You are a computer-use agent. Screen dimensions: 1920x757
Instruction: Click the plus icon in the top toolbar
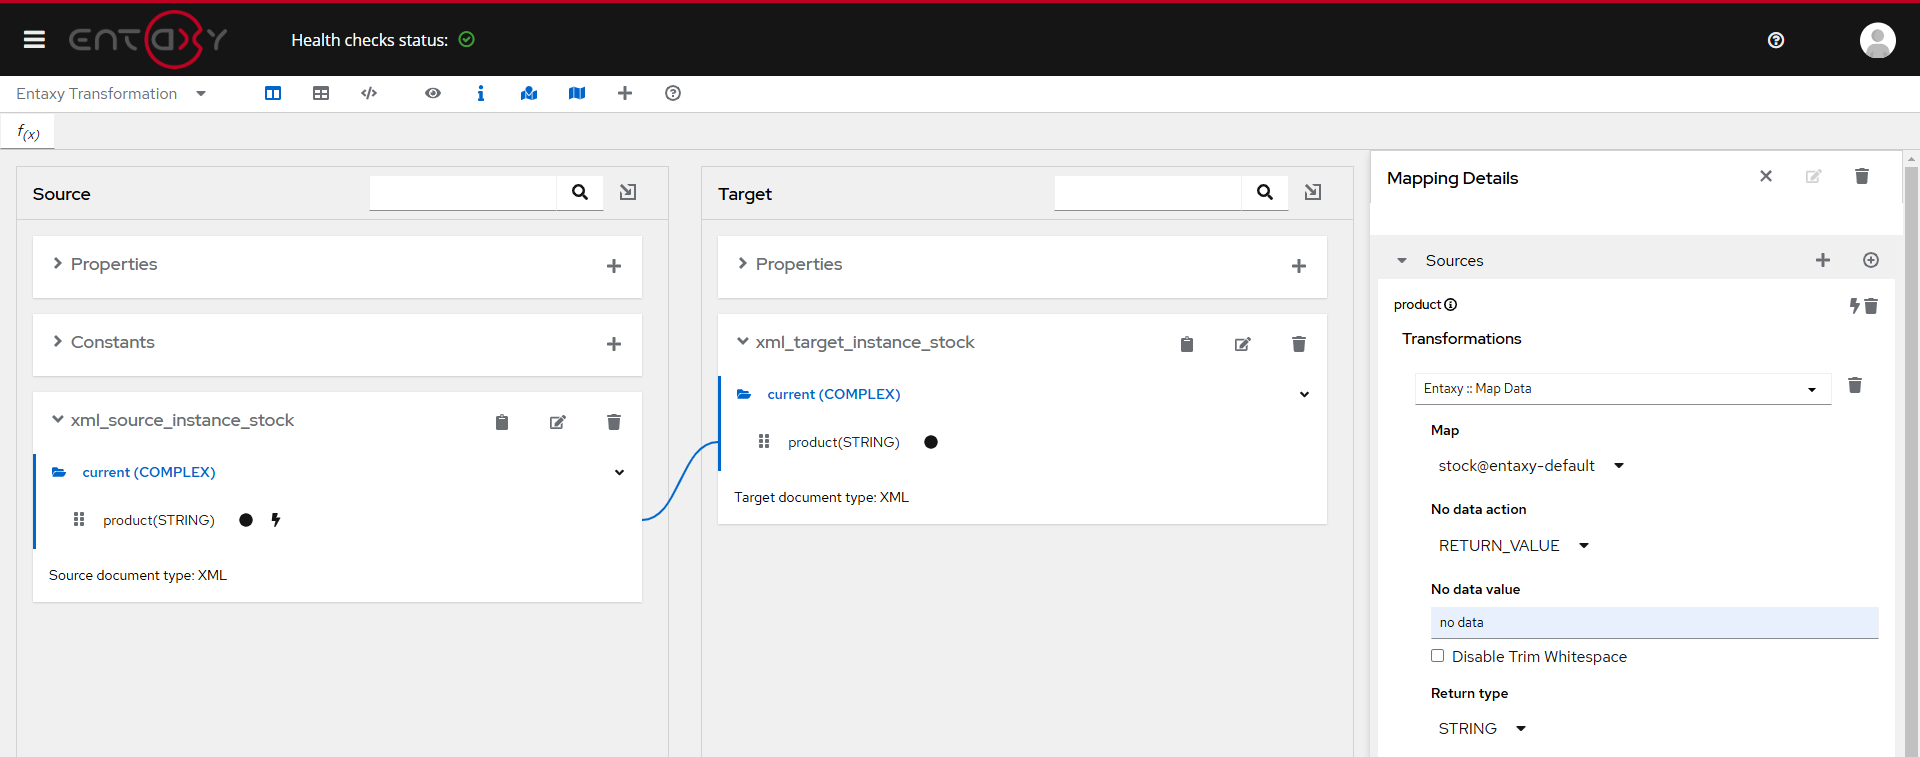pyautogui.click(x=625, y=93)
